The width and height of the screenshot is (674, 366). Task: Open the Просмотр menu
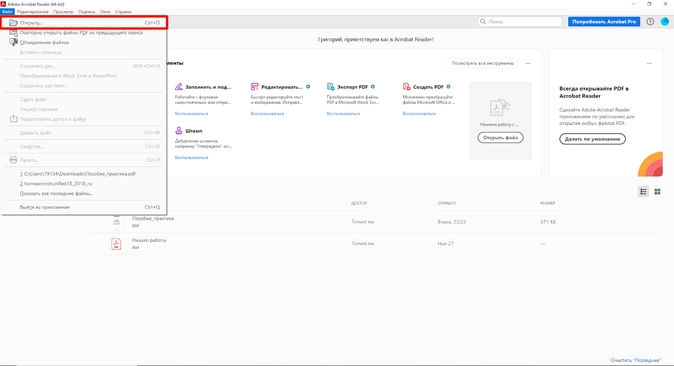coord(63,12)
